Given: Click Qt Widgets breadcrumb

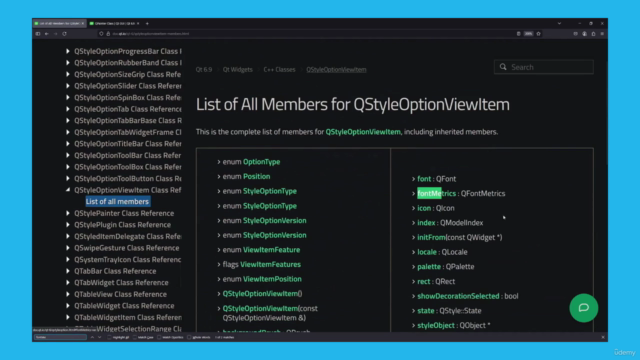Looking at the screenshot, I should [x=238, y=69].
